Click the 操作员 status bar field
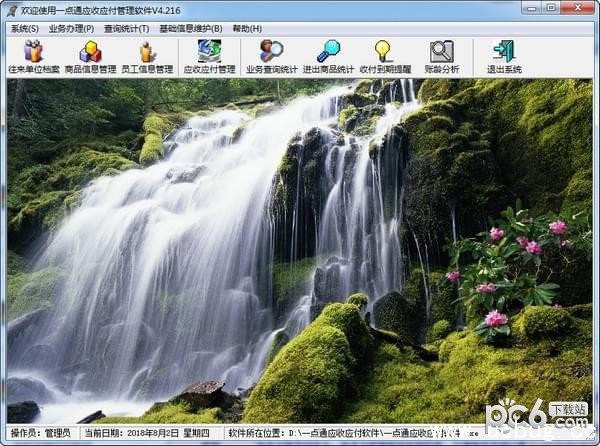 tap(42, 435)
